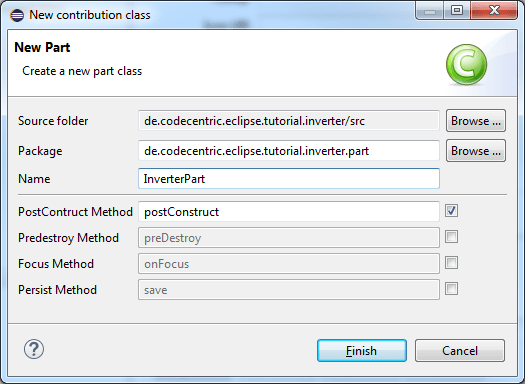Cancel the new part dialog
This screenshot has width=525, height=384.
pos(460,351)
